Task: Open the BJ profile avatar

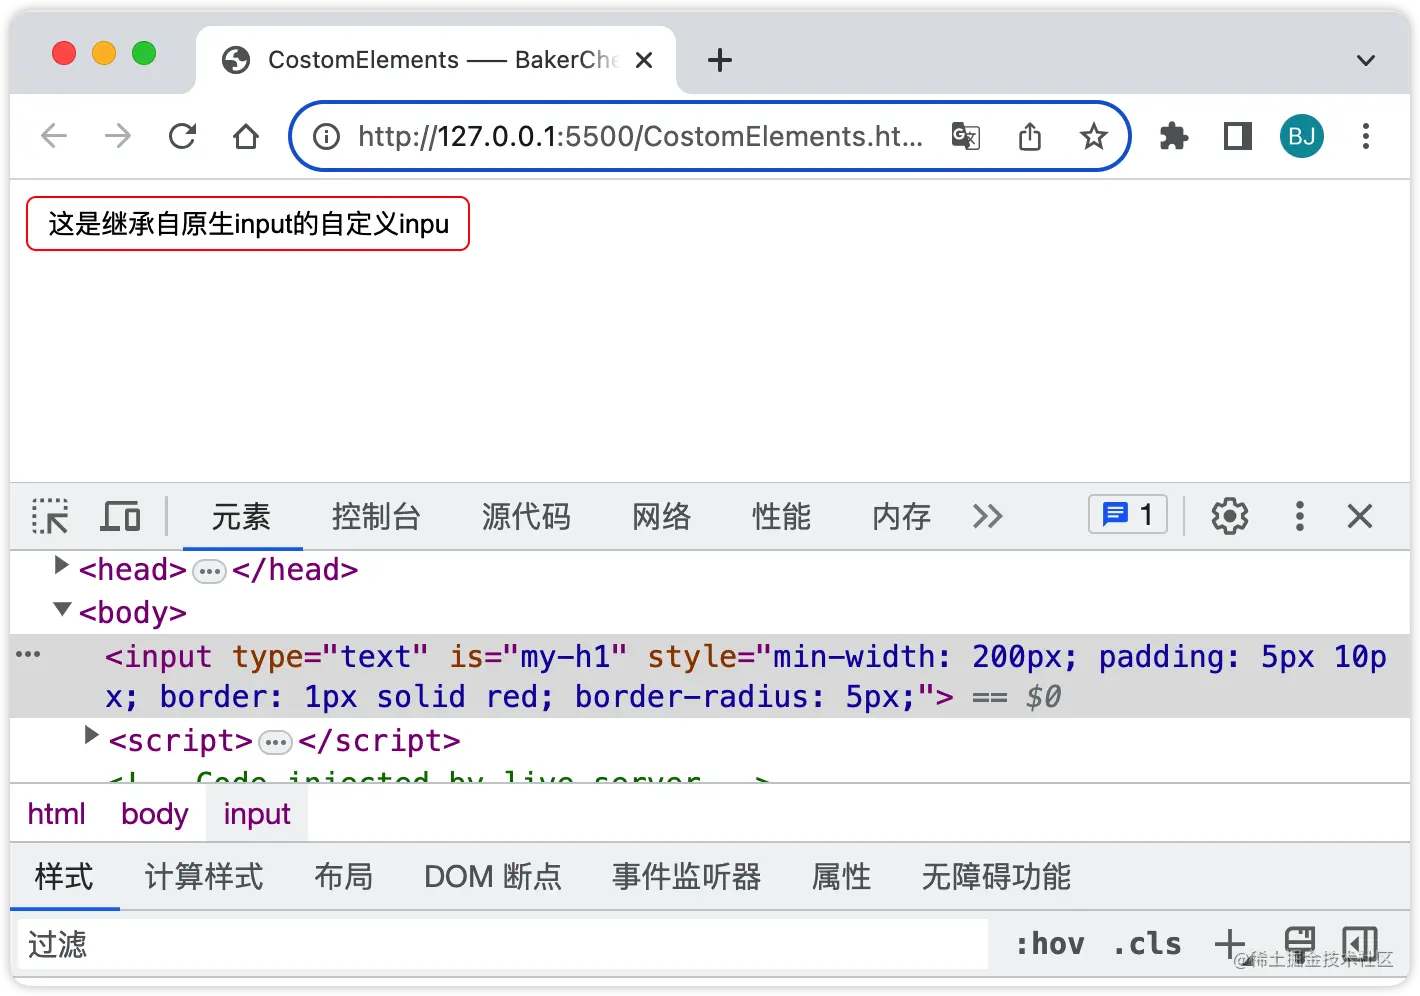Action: point(1302,136)
